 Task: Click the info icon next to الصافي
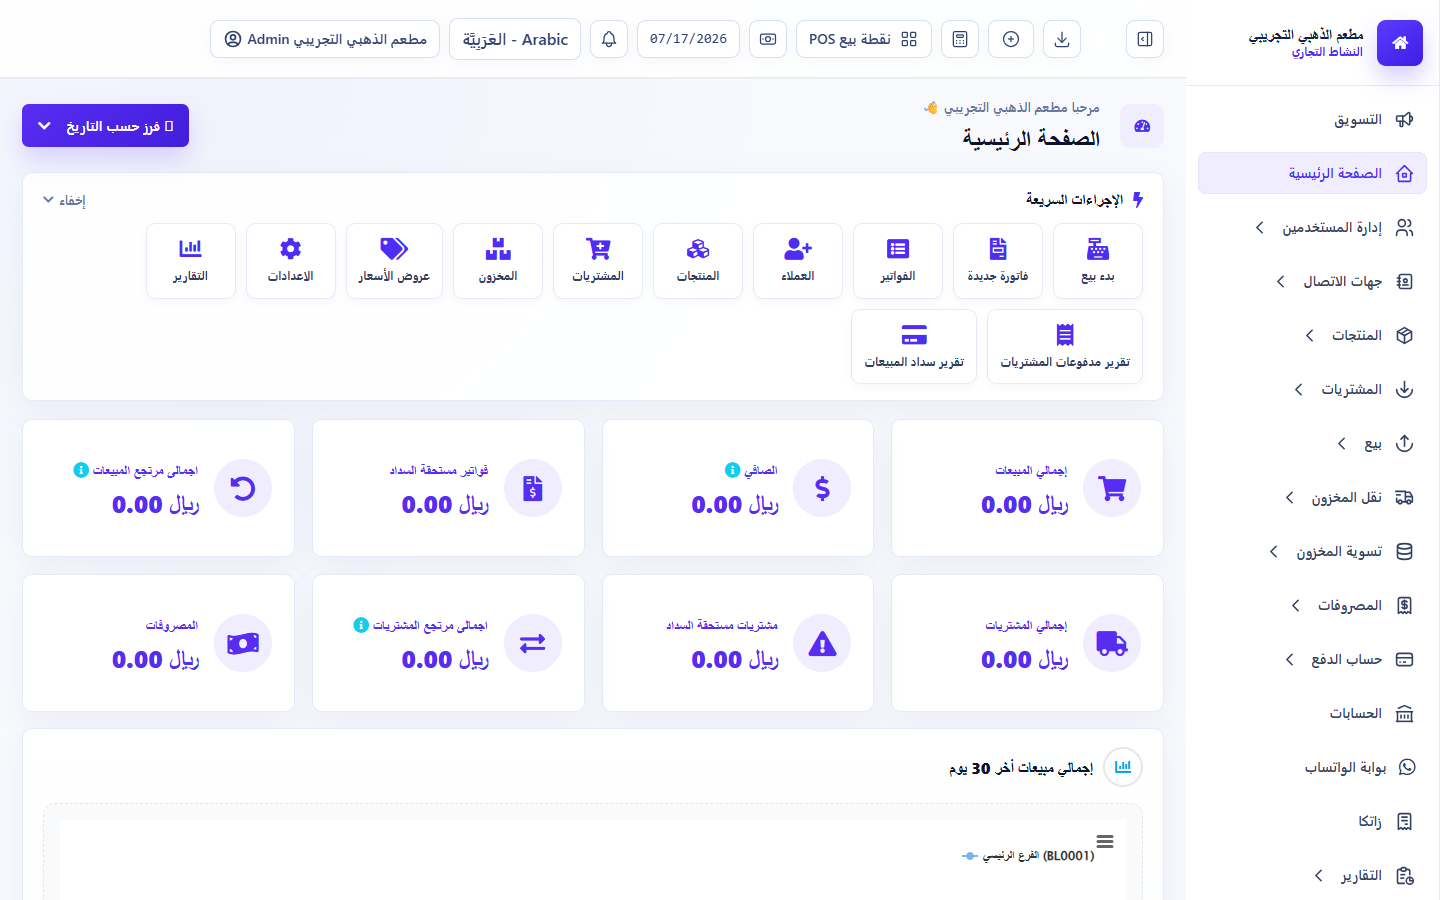click(x=732, y=470)
